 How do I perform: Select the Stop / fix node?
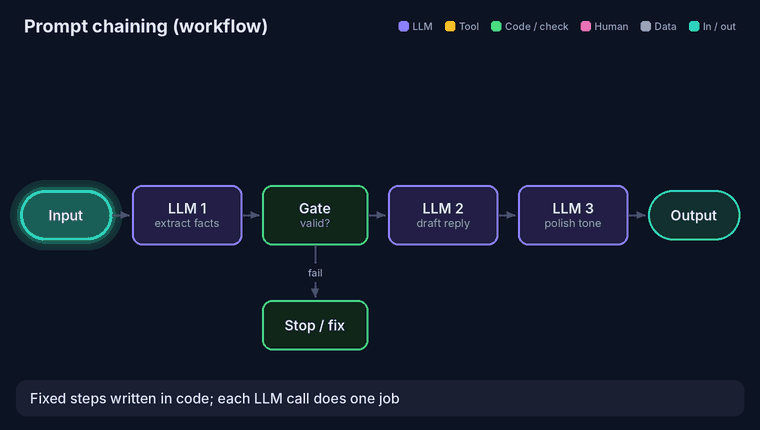315,325
